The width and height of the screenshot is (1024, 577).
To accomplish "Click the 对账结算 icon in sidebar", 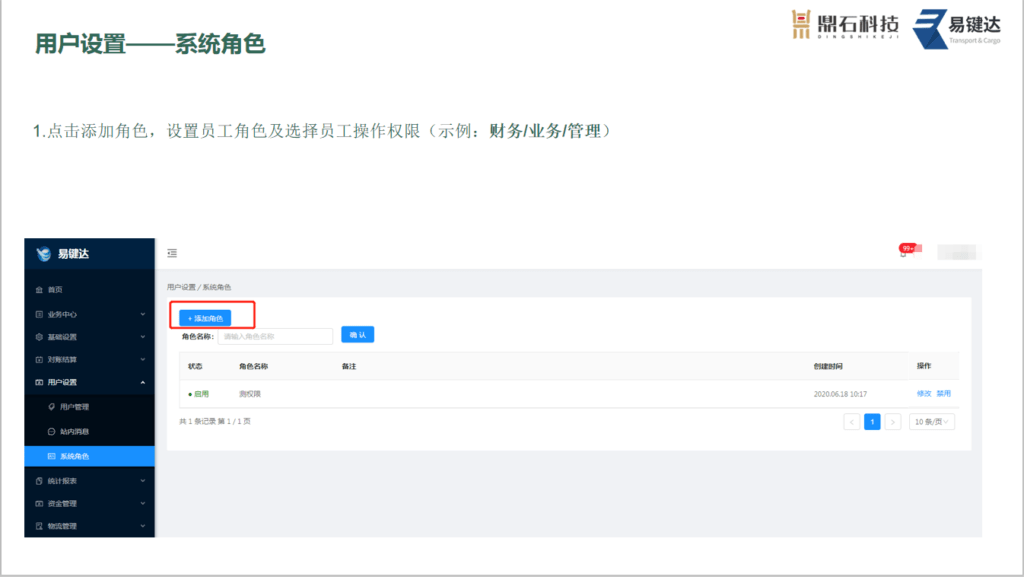I will (39, 360).
